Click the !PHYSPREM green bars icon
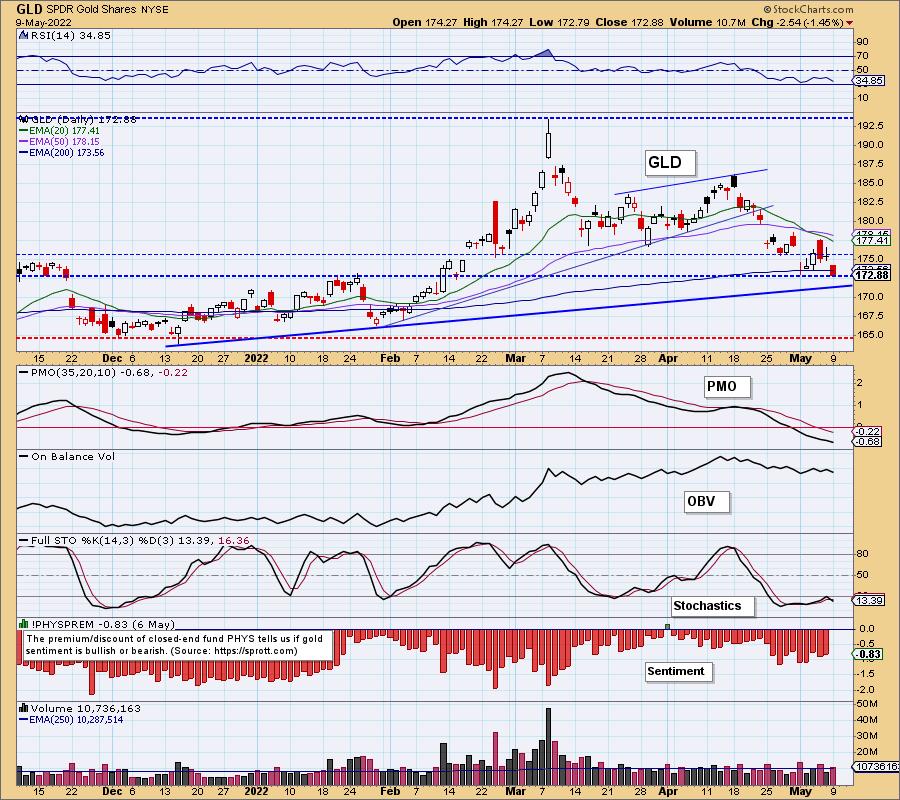Viewport: 900px width, 800px height. coord(24,624)
